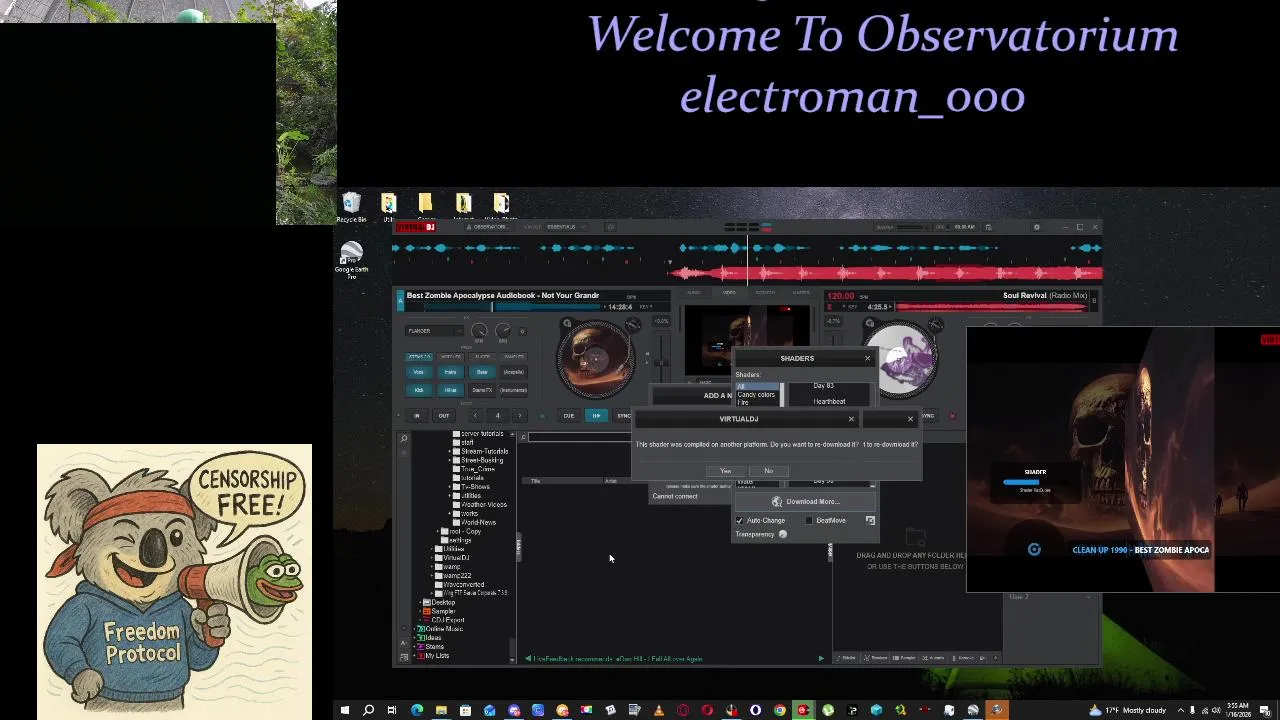Activate the Instrumental stem pad
Viewport: 1280px width, 720px height.
[x=513, y=390]
